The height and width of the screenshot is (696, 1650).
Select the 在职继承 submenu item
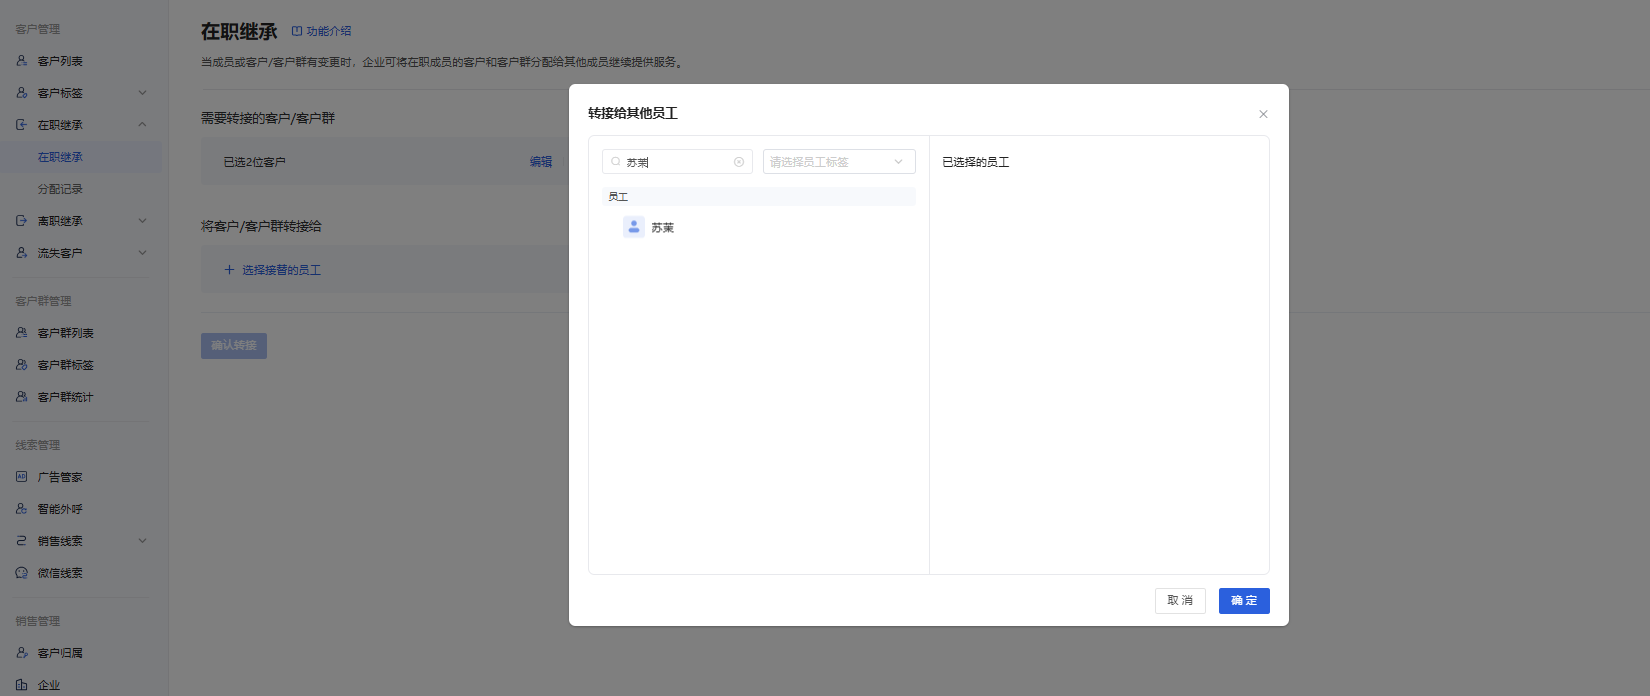81,157
